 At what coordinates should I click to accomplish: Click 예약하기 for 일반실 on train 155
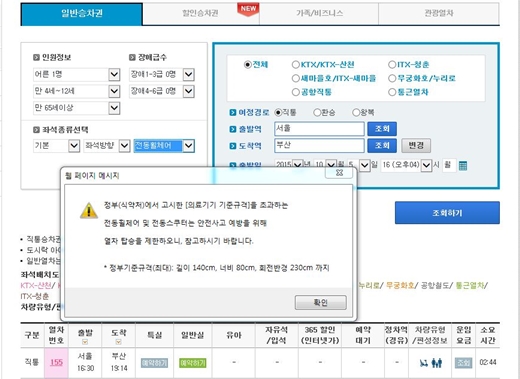click(x=193, y=363)
